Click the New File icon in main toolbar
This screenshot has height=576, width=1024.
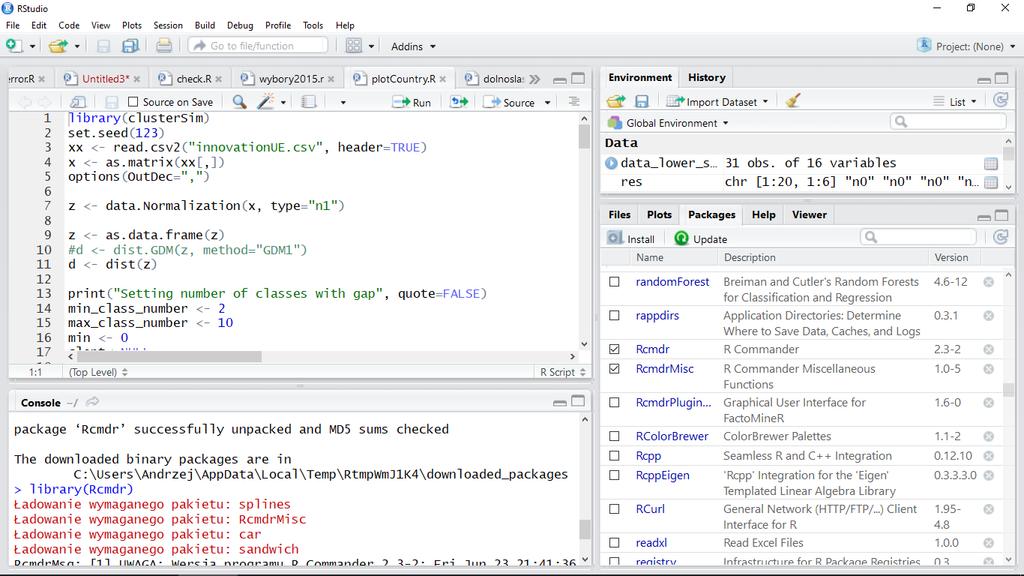pyautogui.click(x=12, y=46)
